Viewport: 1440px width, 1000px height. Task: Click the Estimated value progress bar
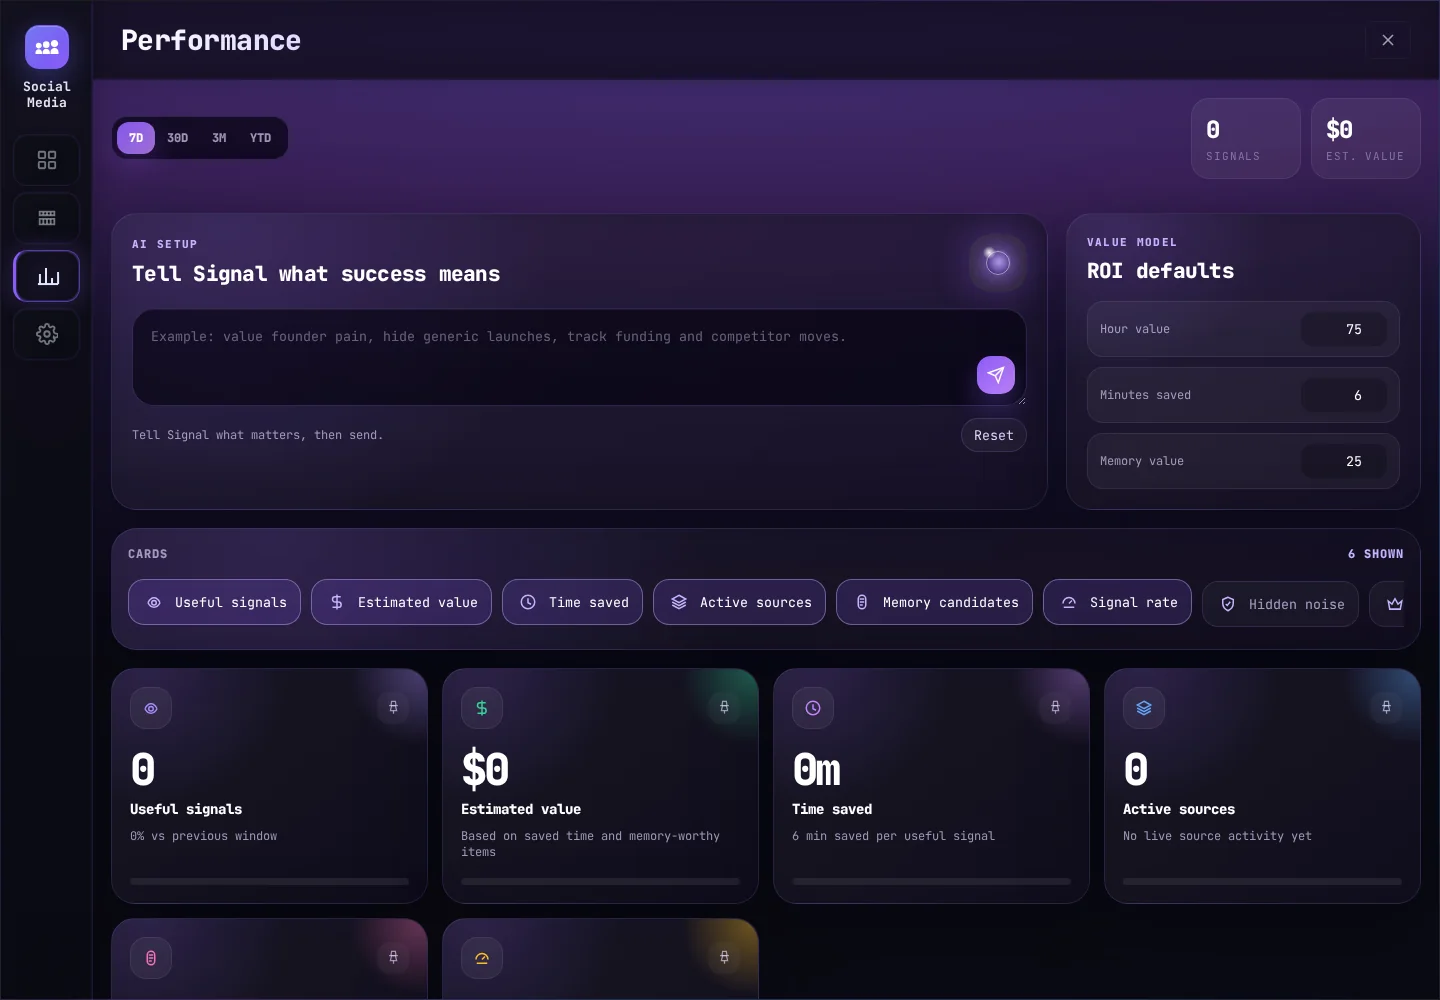[600, 881]
